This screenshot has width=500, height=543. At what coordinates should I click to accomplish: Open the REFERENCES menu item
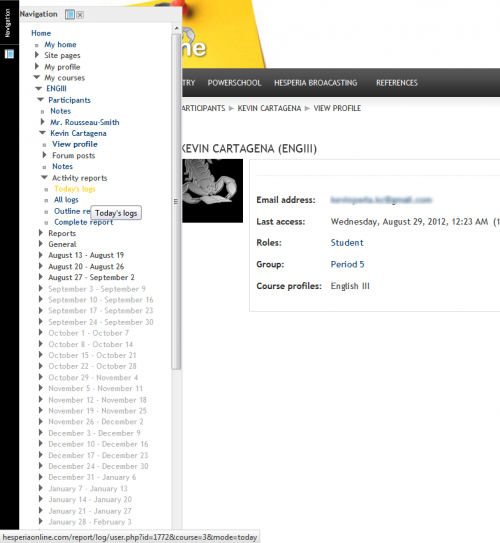coord(397,83)
